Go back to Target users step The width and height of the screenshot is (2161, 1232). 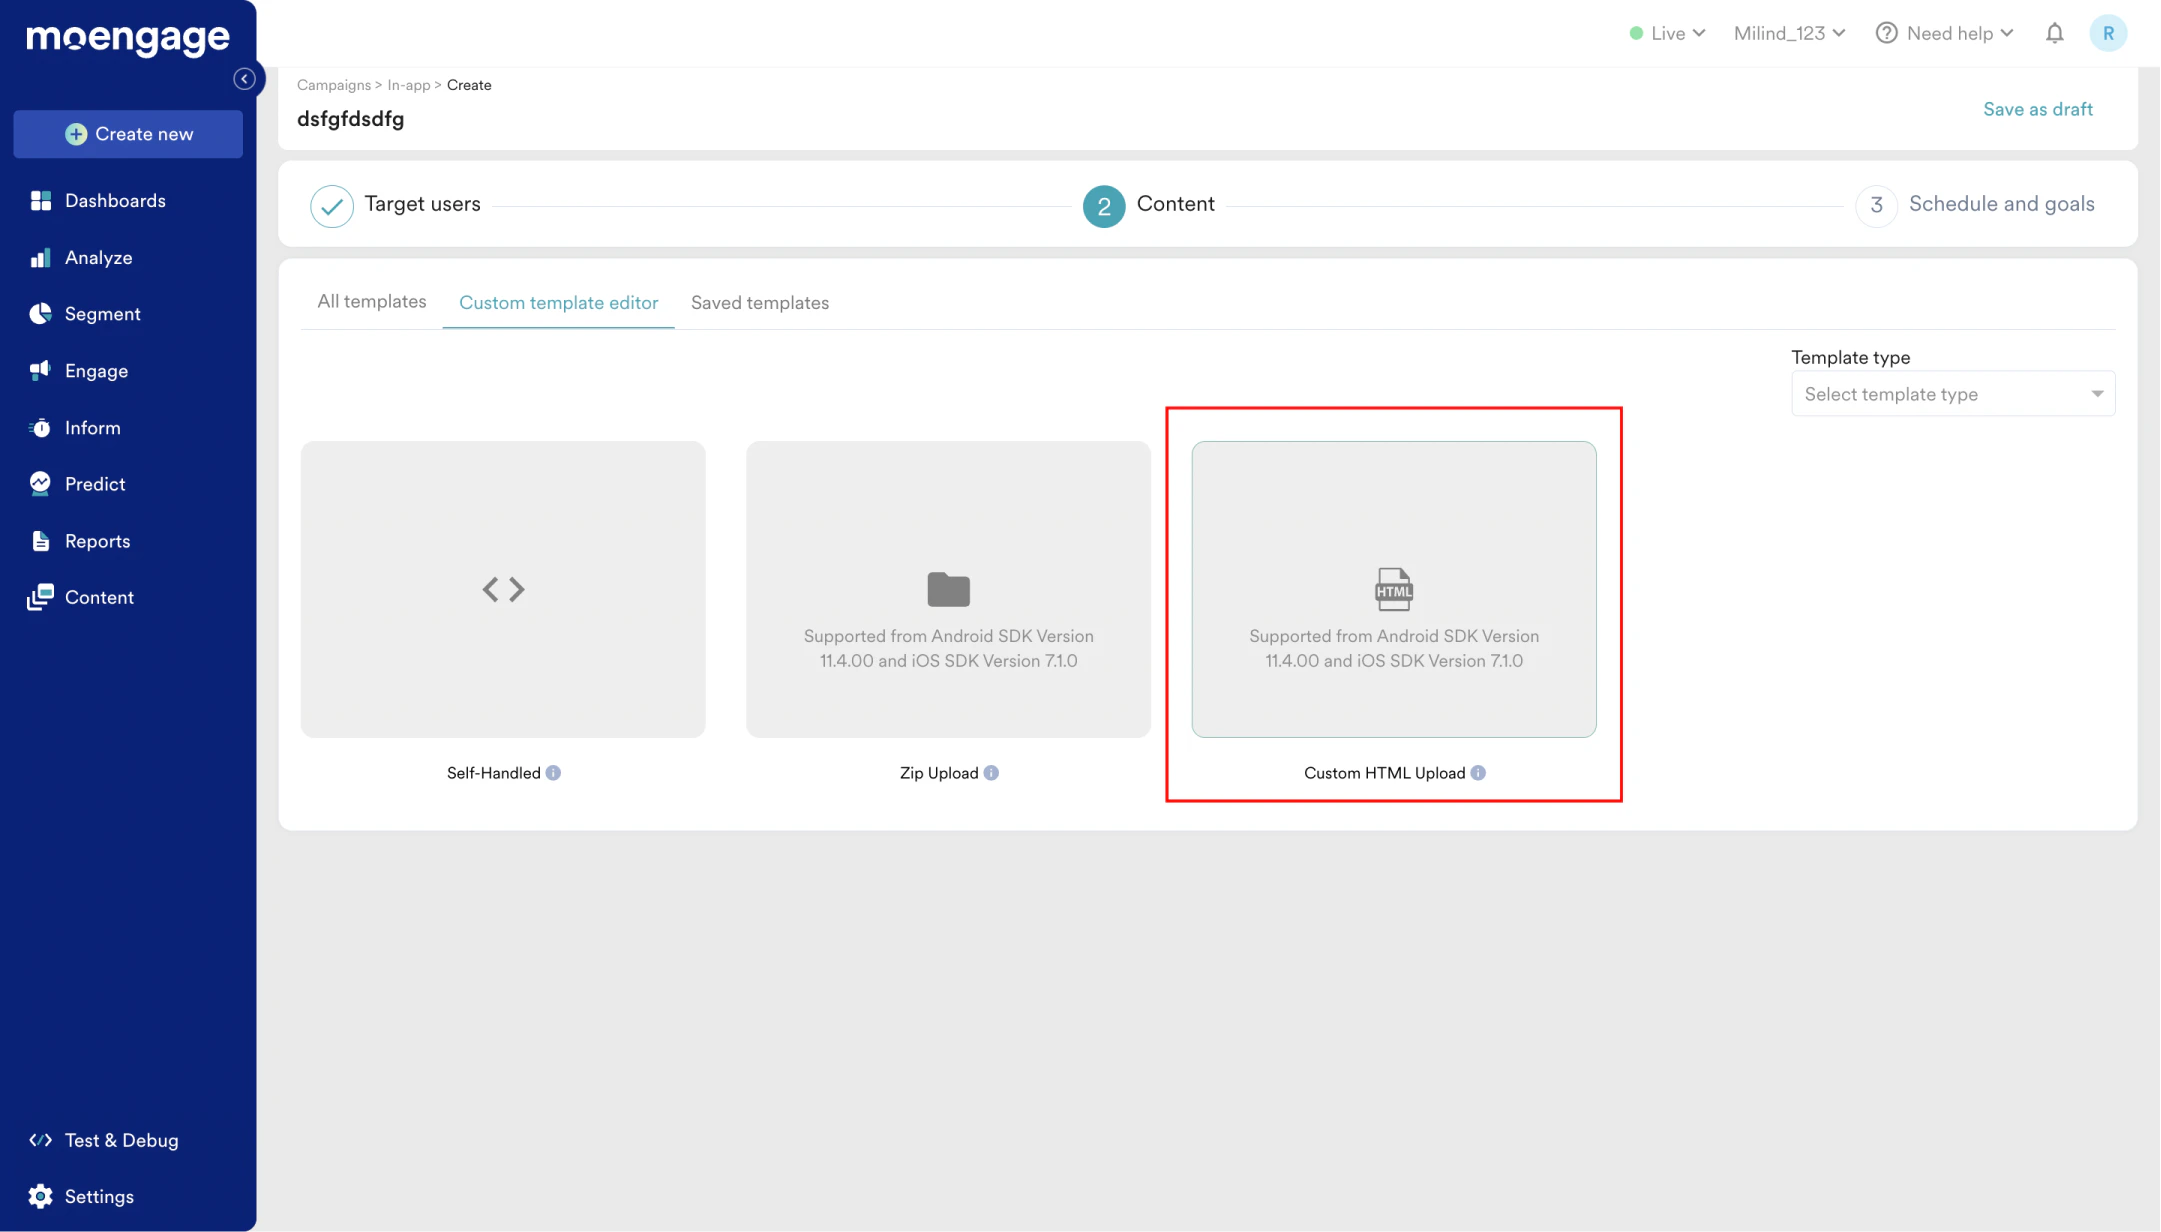pyautogui.click(x=421, y=205)
